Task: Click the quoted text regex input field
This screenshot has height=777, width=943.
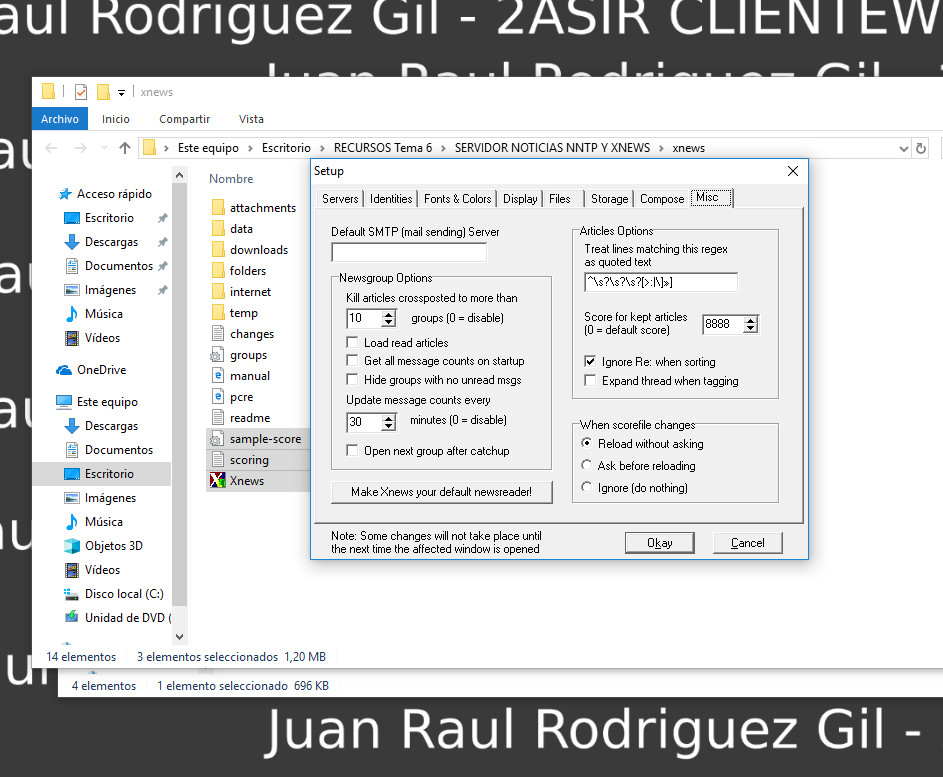Action: pyautogui.click(x=661, y=282)
